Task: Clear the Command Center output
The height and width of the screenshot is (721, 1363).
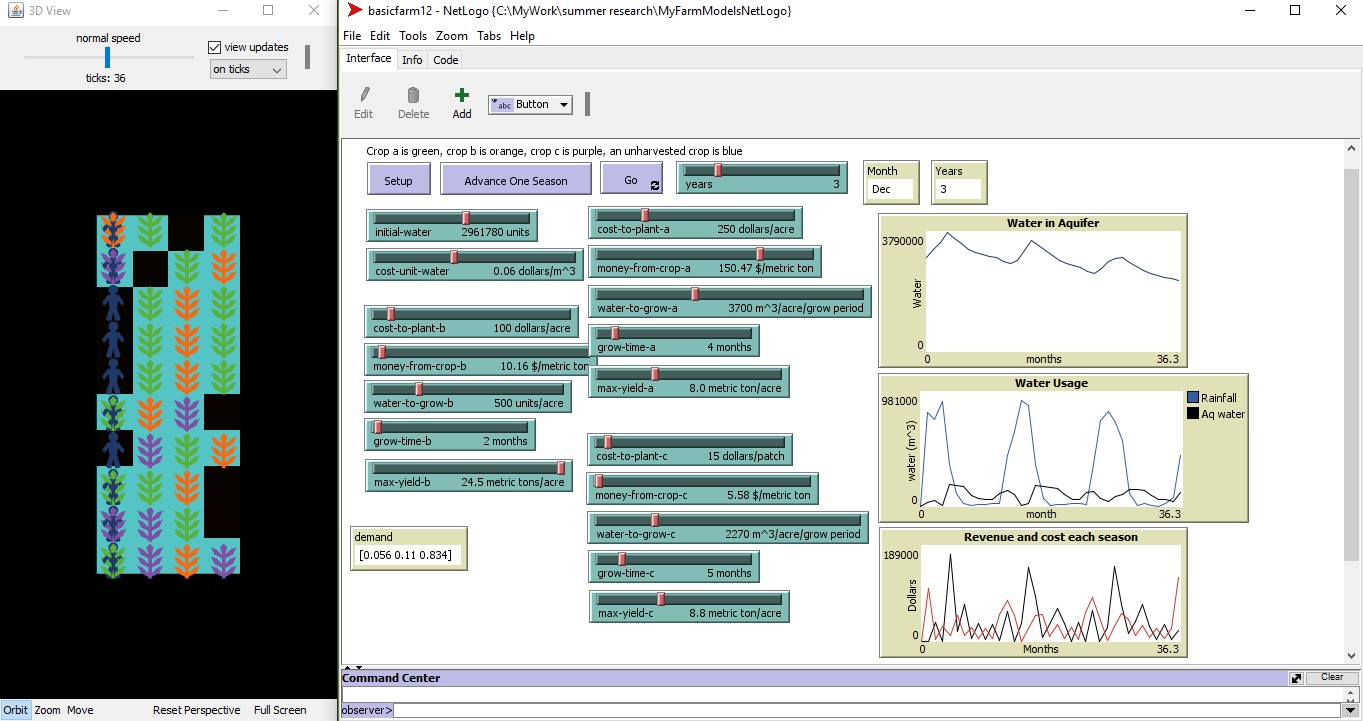Action: pyautogui.click(x=1331, y=677)
